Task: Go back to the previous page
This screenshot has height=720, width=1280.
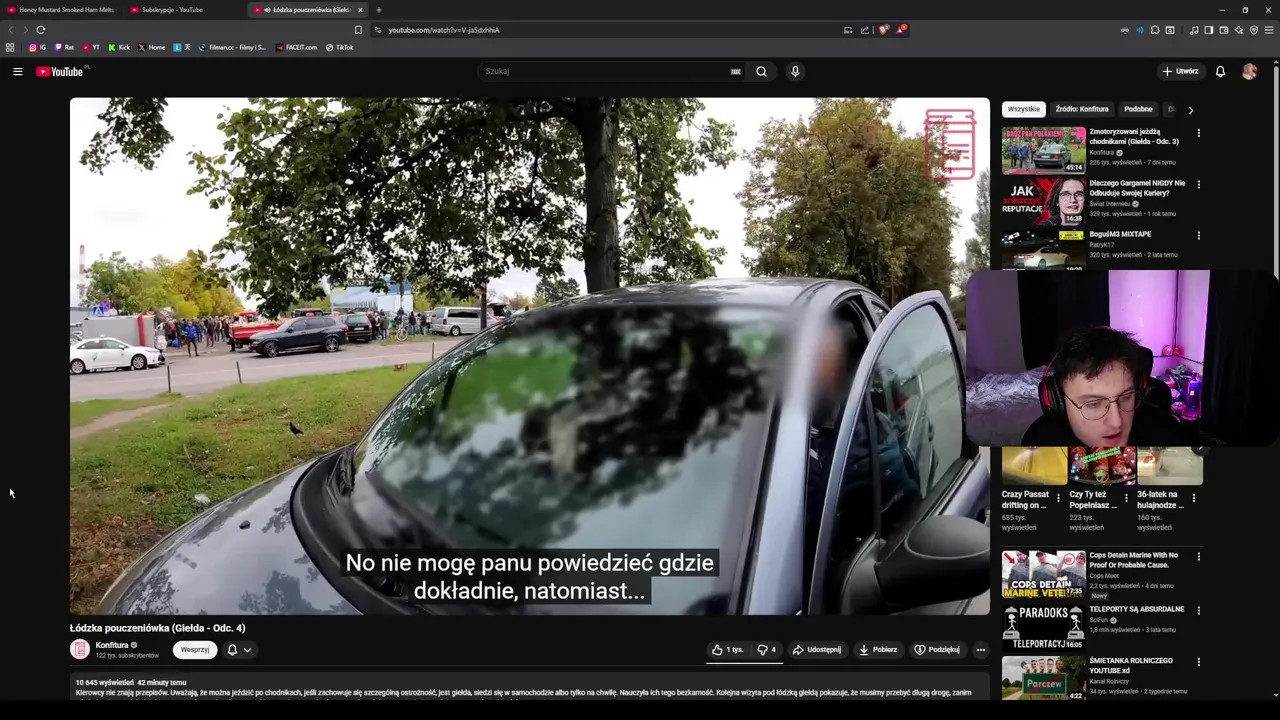Action: coord(12,30)
